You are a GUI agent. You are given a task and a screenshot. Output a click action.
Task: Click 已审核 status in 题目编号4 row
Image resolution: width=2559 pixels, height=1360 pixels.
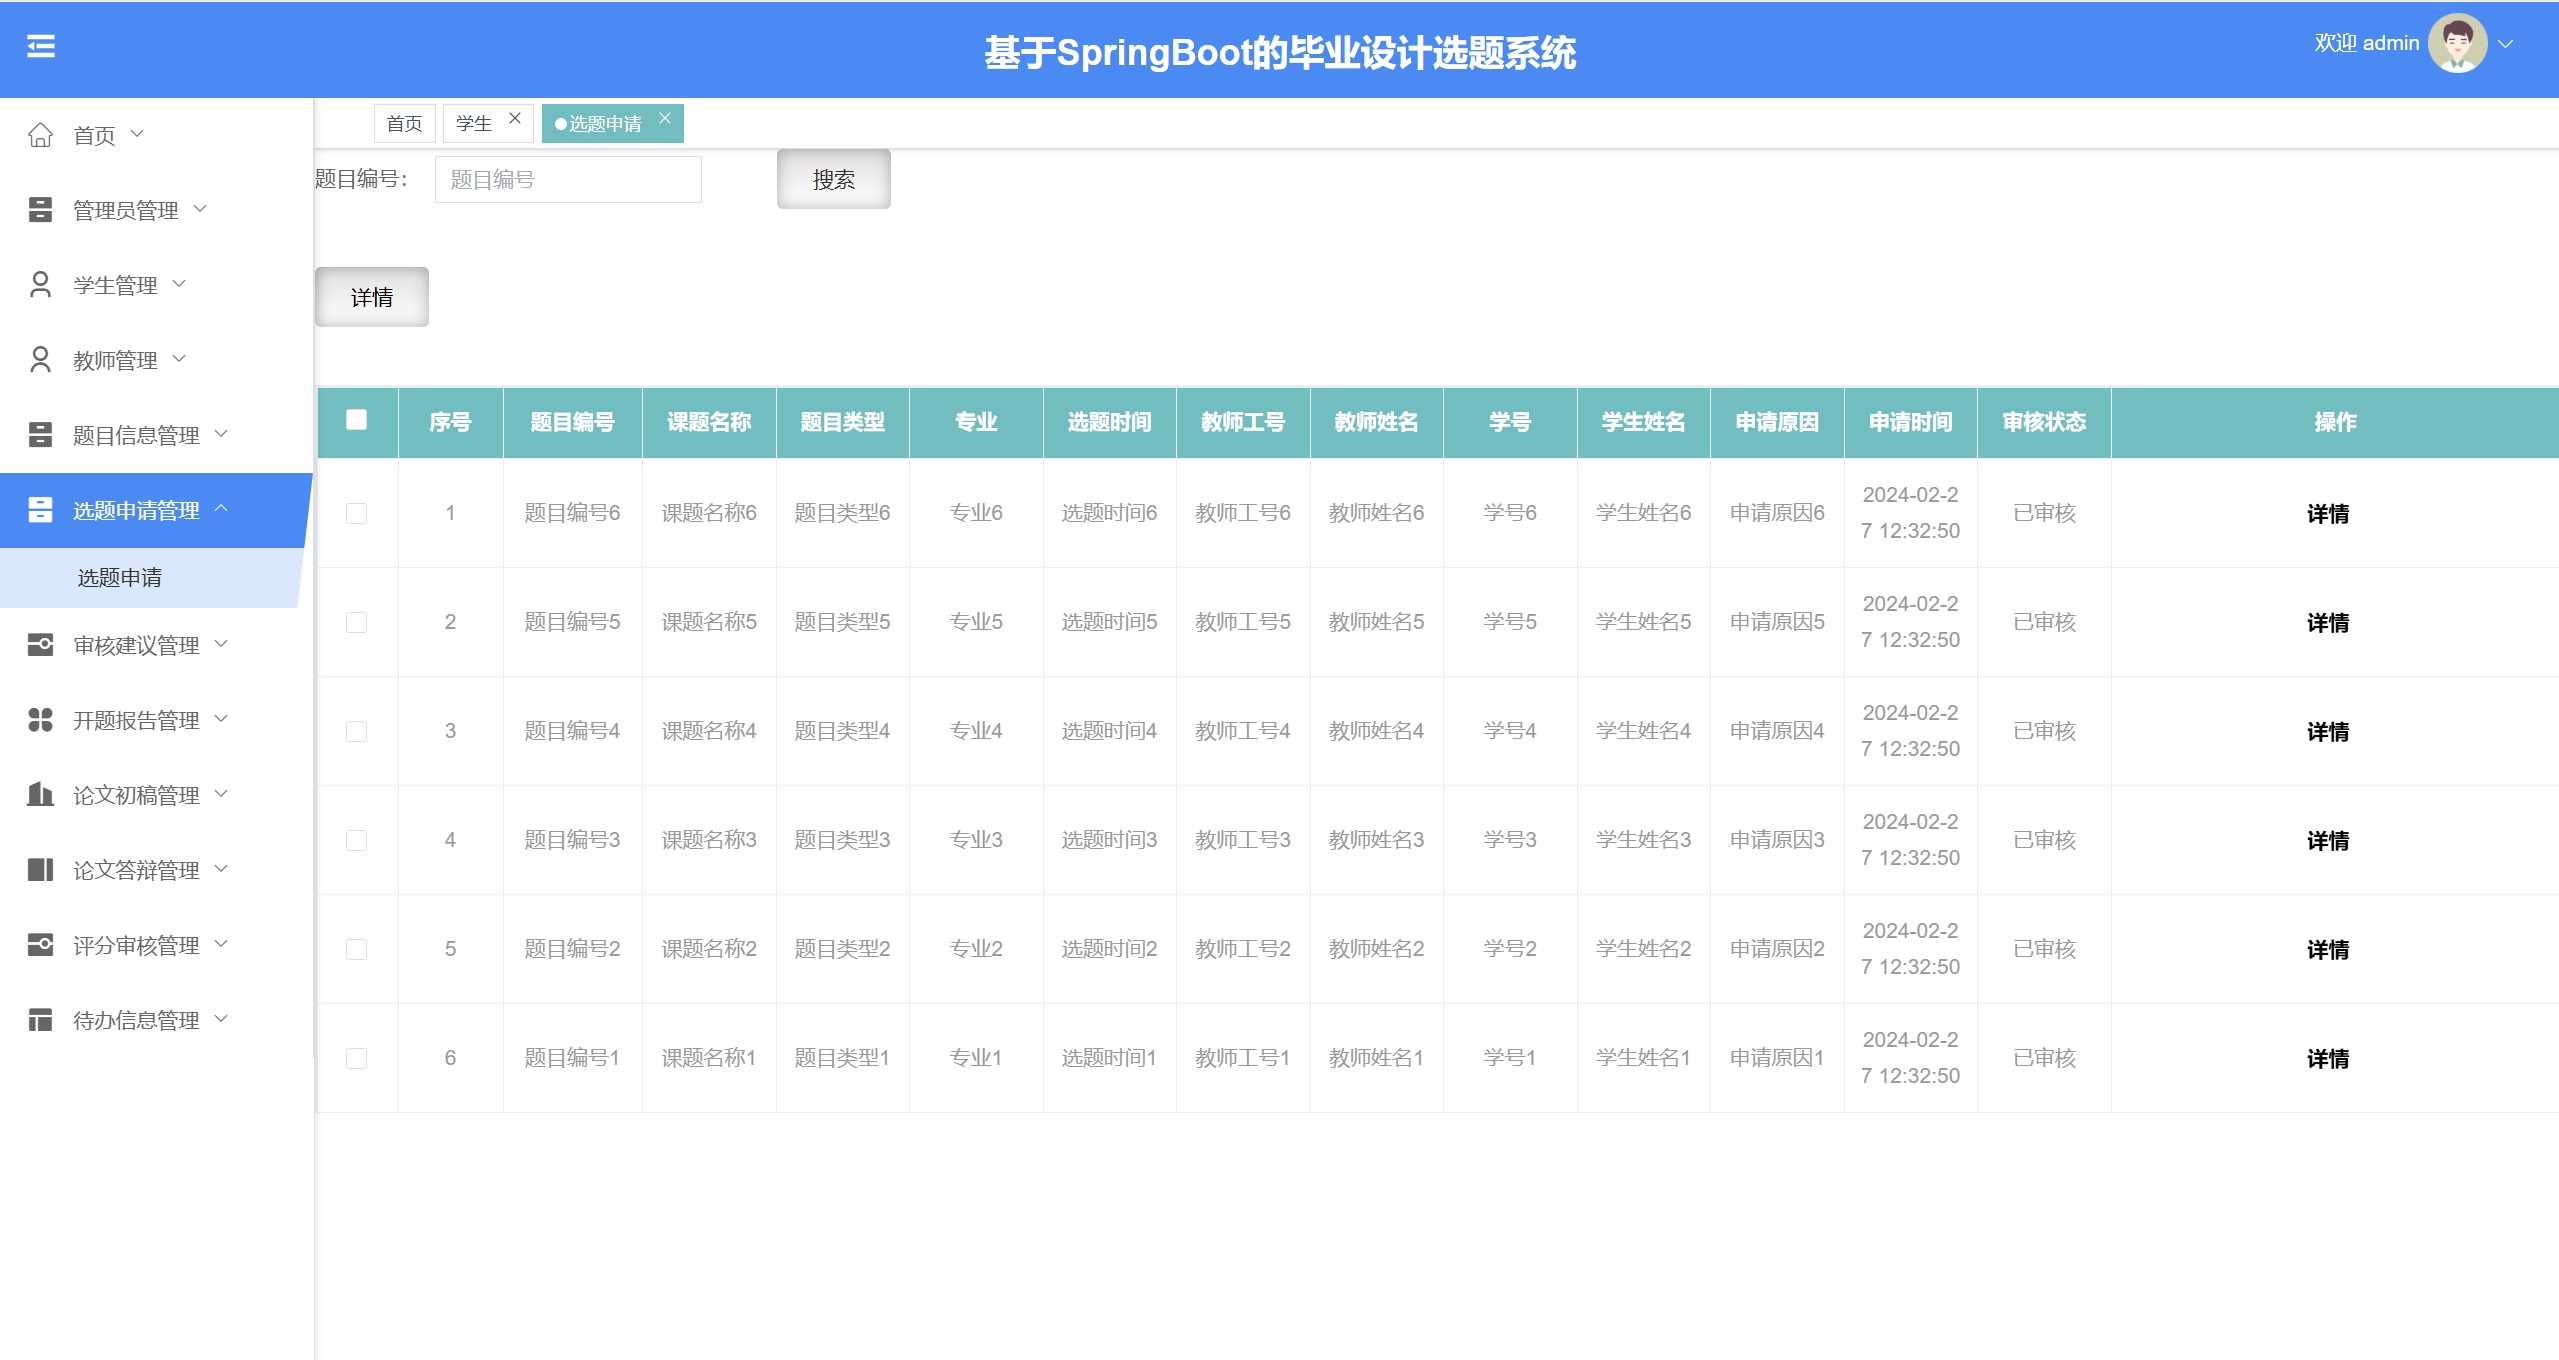(x=2044, y=731)
